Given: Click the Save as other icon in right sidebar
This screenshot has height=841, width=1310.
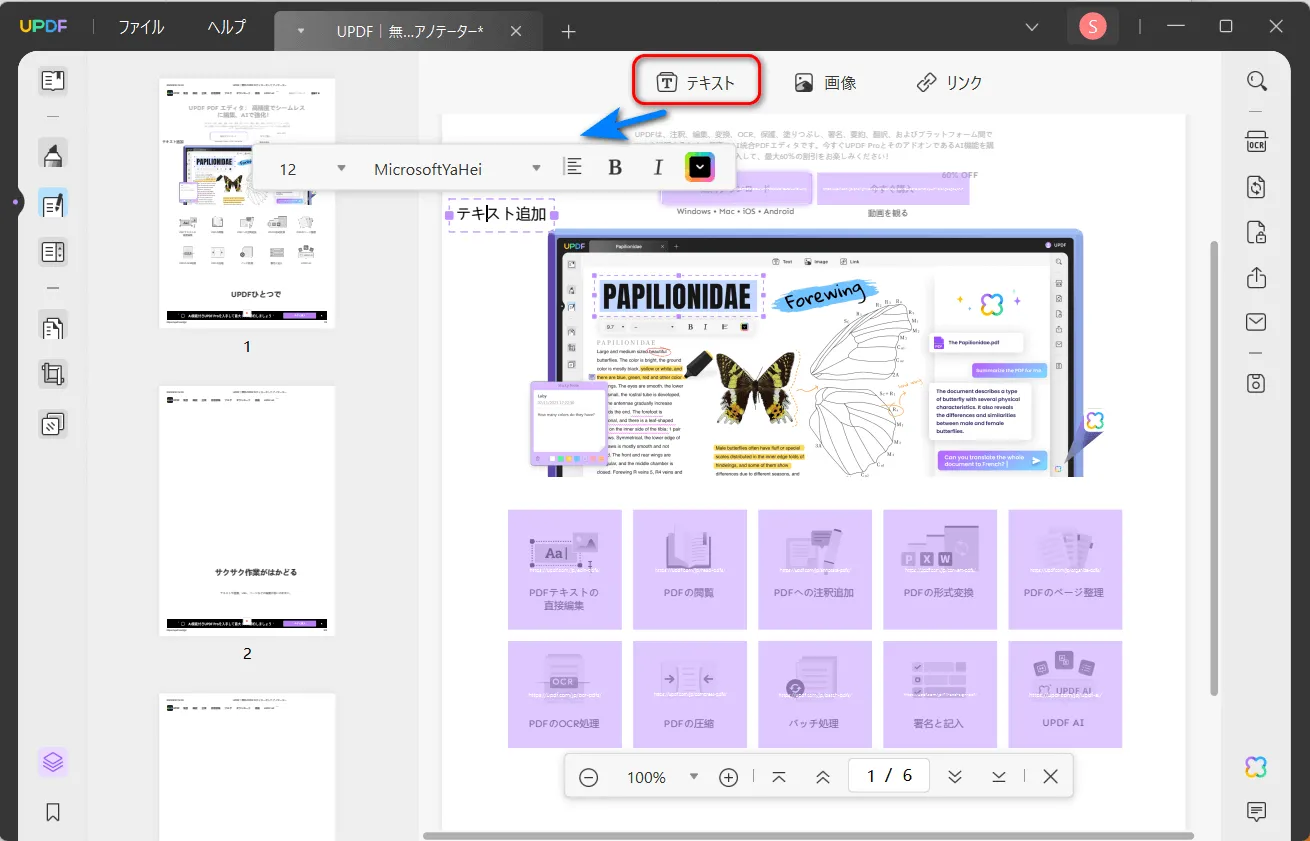Looking at the screenshot, I should pyautogui.click(x=1257, y=383).
